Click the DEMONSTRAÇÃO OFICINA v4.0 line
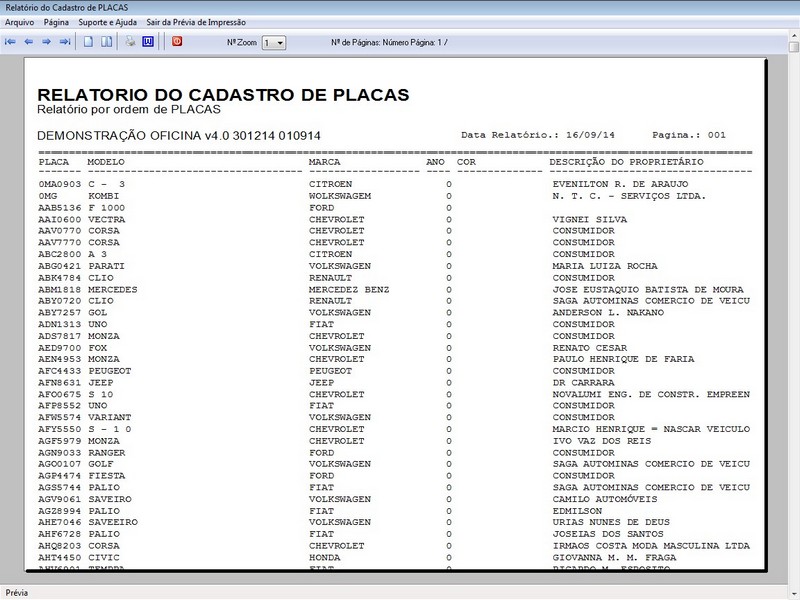800x600 pixels. point(179,136)
